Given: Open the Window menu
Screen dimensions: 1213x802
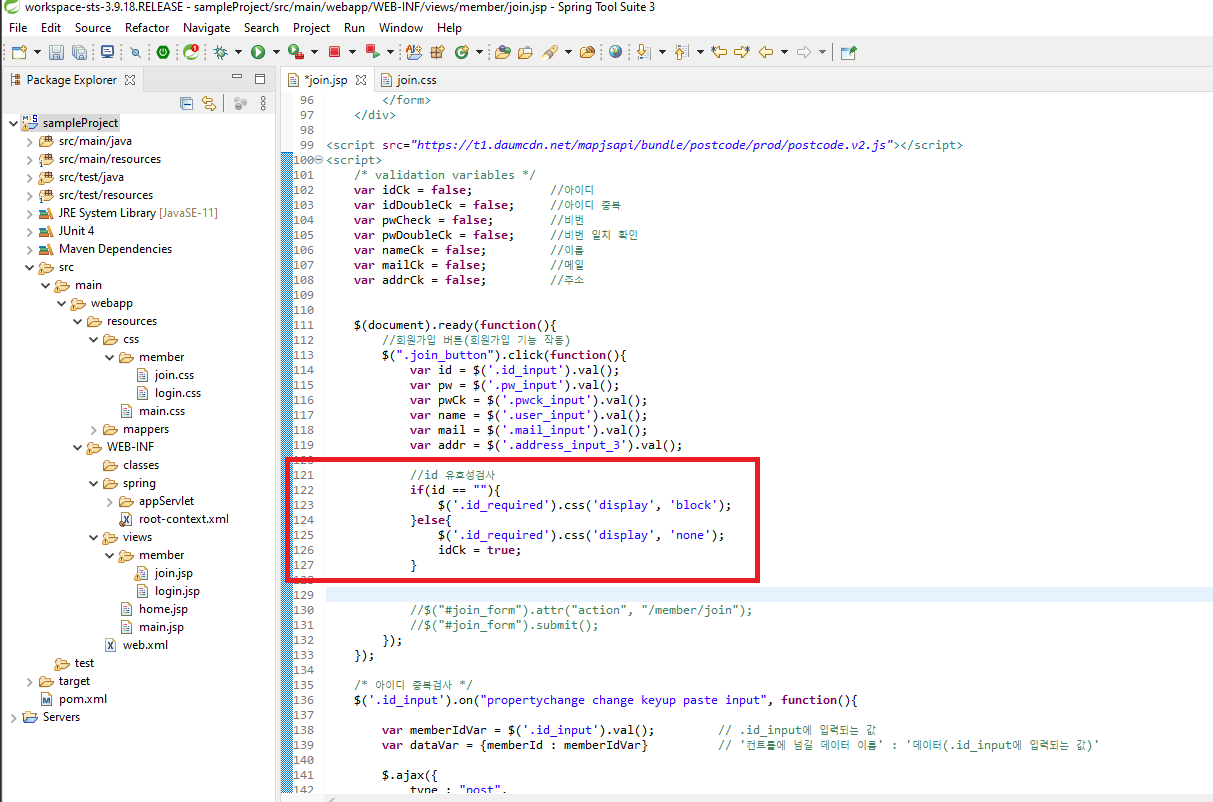Looking at the screenshot, I should [x=401, y=28].
